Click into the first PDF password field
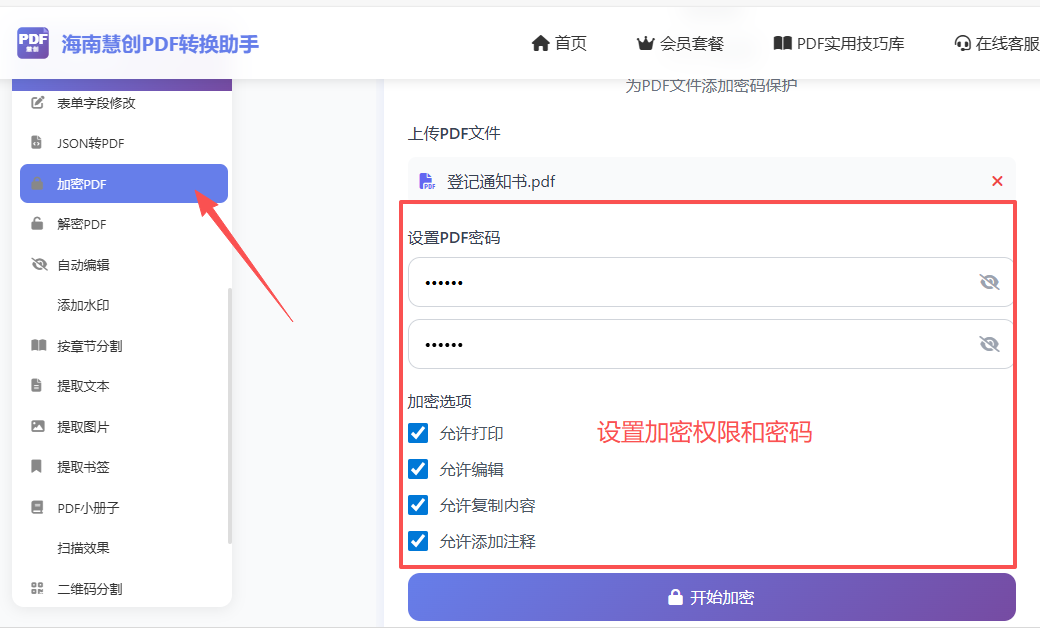Screen dimensions: 1040x628 (x=712, y=282)
